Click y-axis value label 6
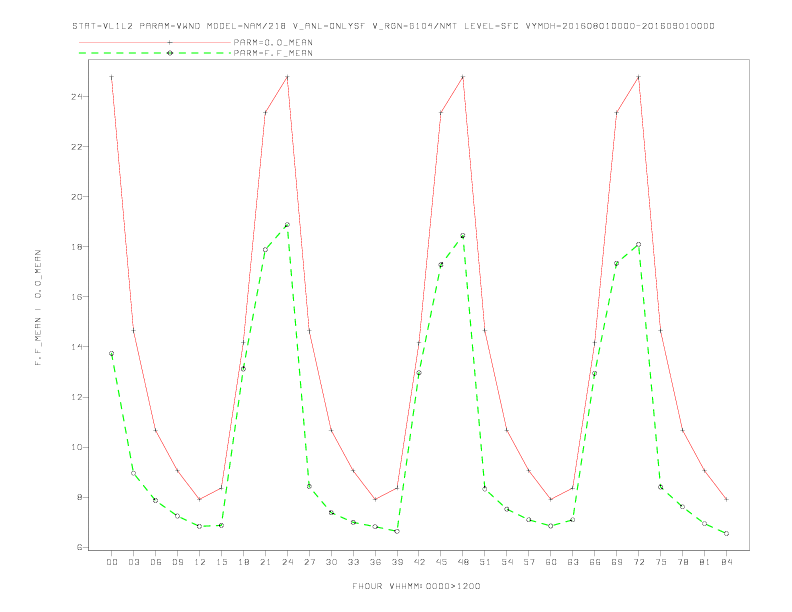 tap(80, 547)
